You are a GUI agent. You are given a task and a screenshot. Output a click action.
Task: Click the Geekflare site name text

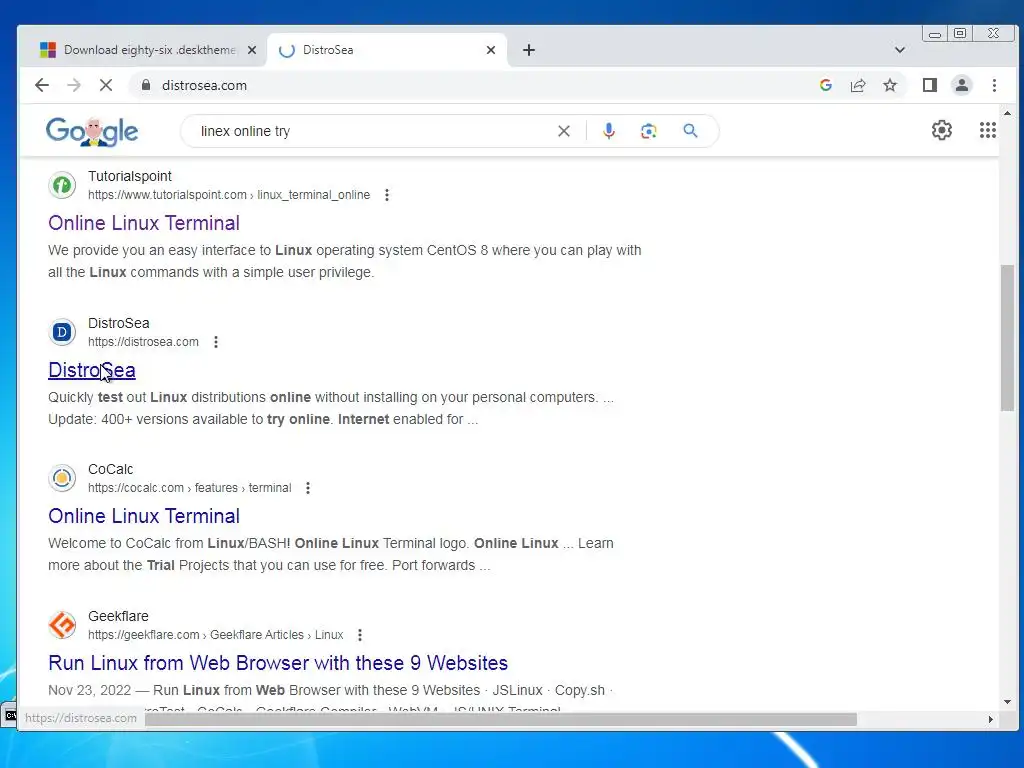[118, 616]
